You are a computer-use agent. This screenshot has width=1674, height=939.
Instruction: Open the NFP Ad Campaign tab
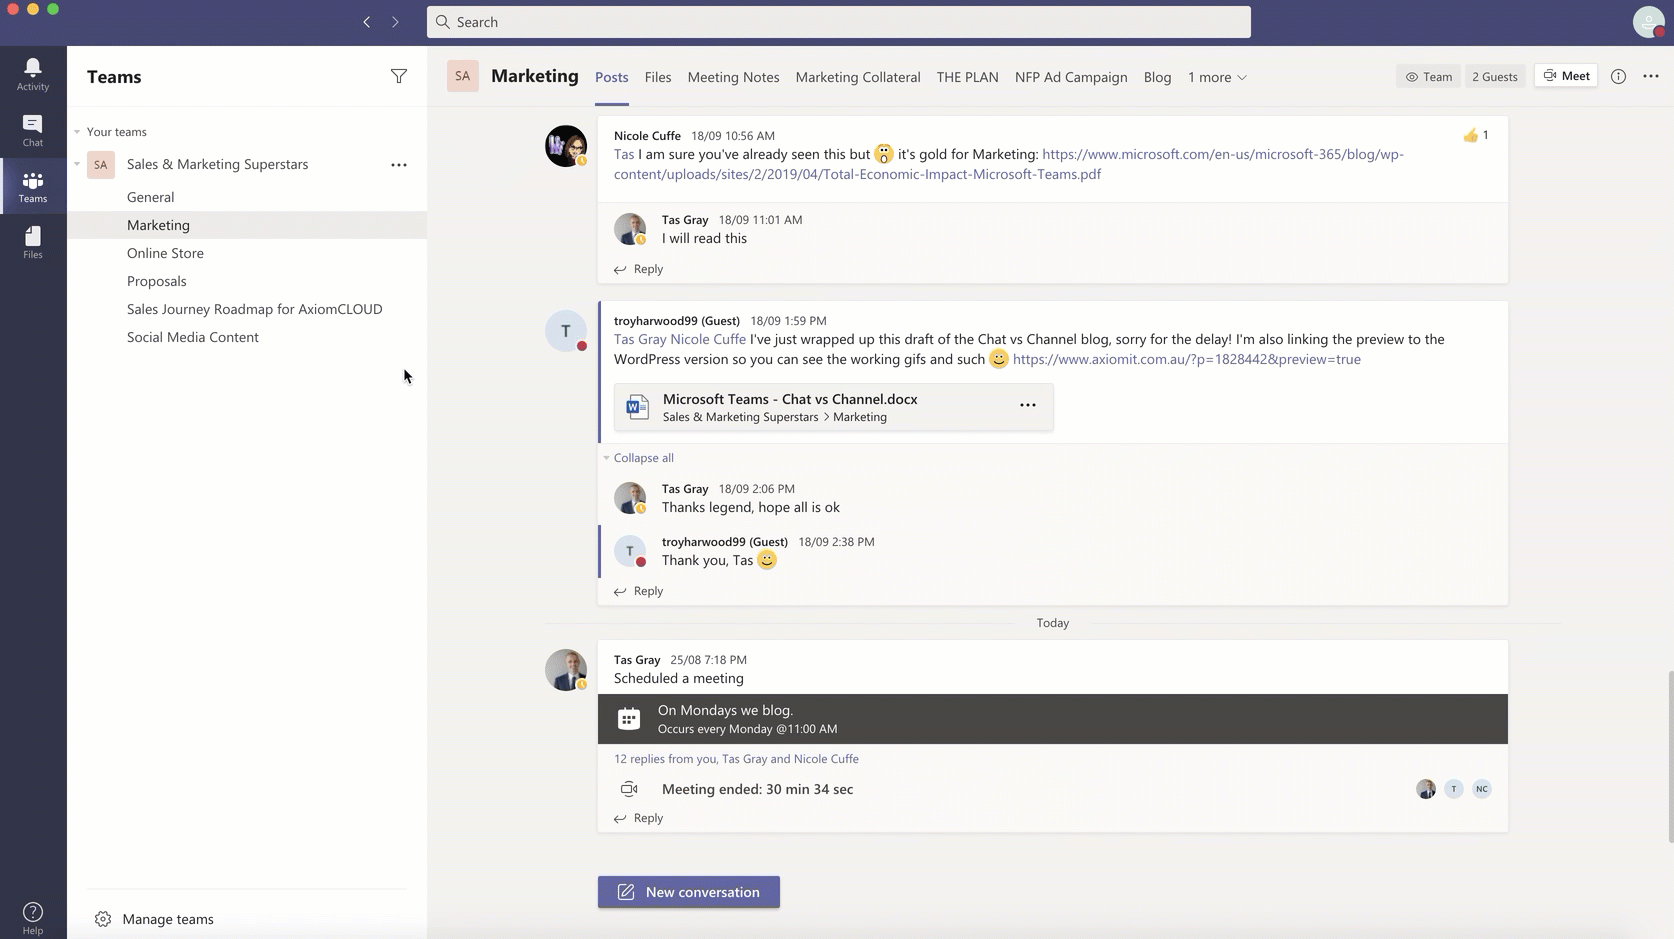point(1071,77)
